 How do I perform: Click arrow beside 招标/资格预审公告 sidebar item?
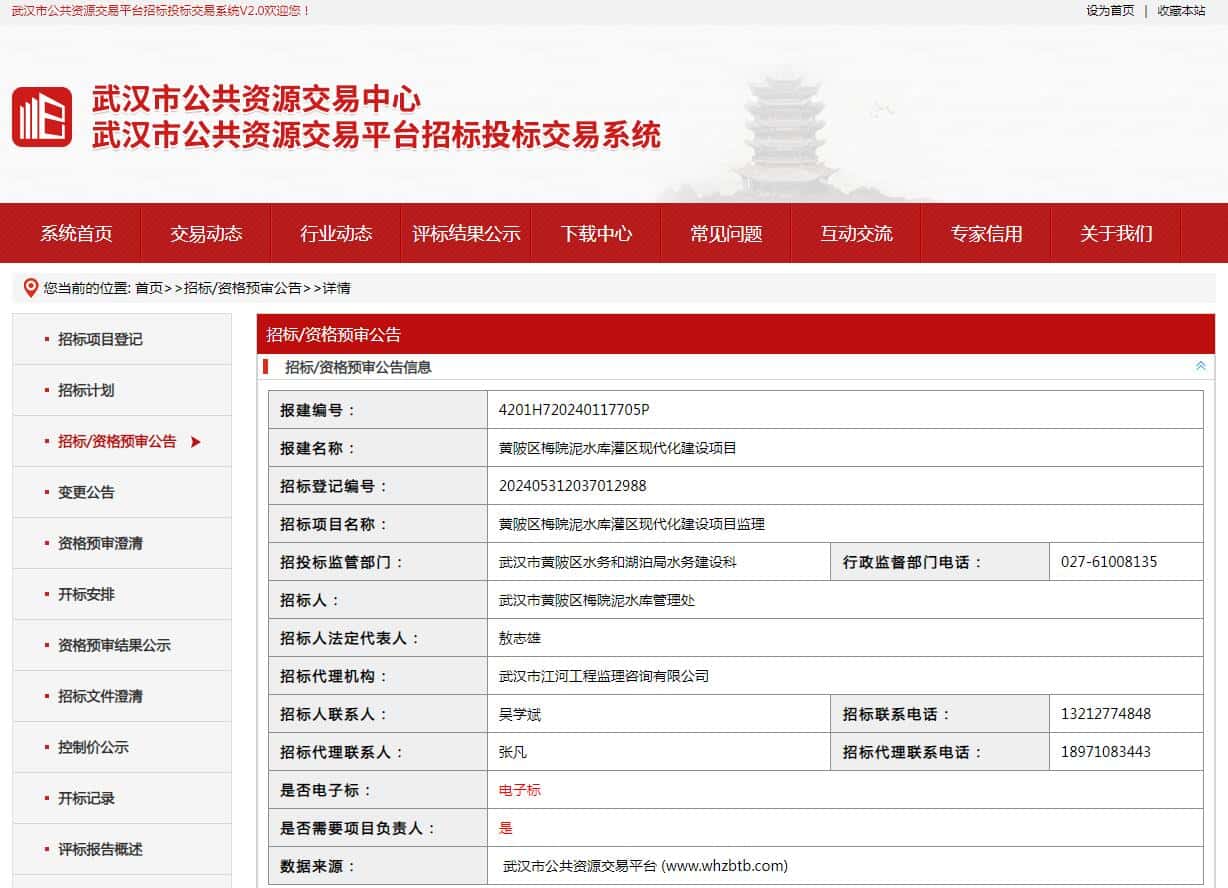(196, 442)
